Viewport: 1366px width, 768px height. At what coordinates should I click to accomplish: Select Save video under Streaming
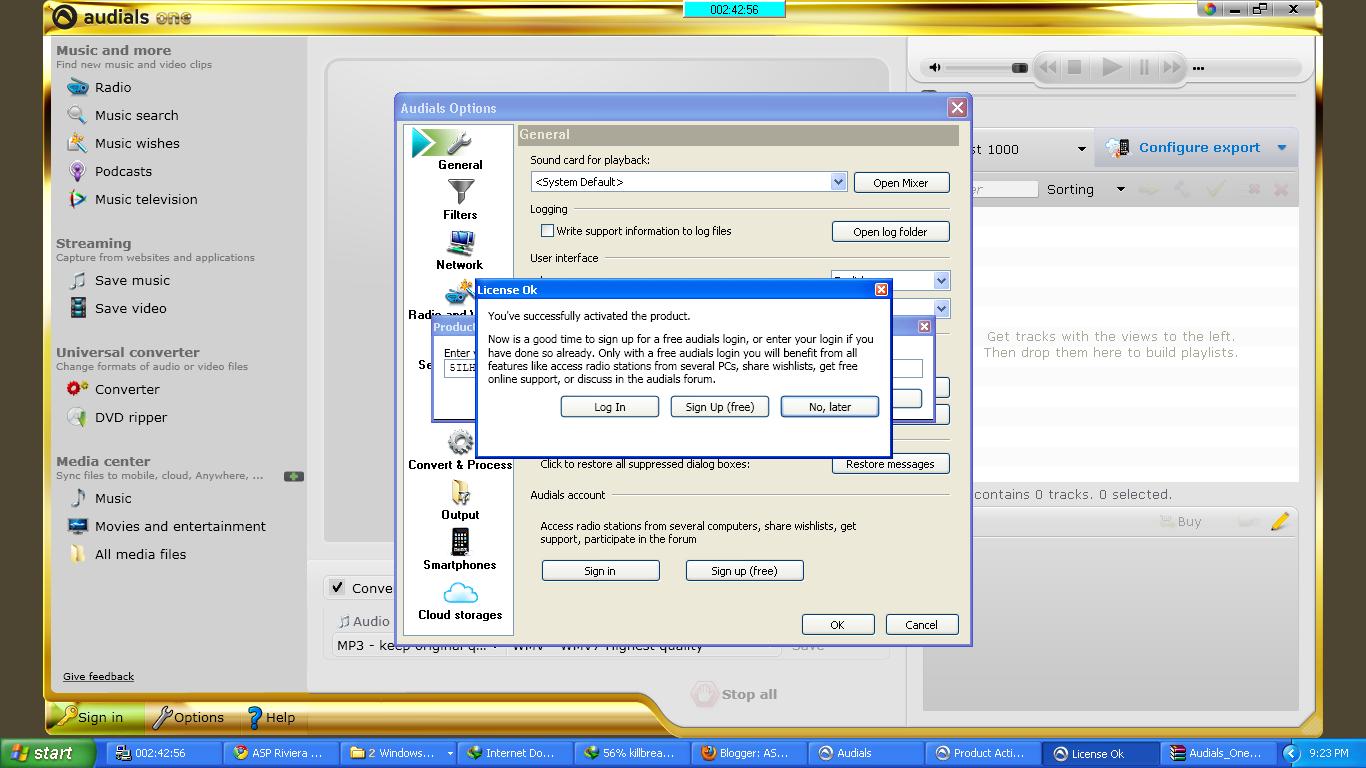117,308
